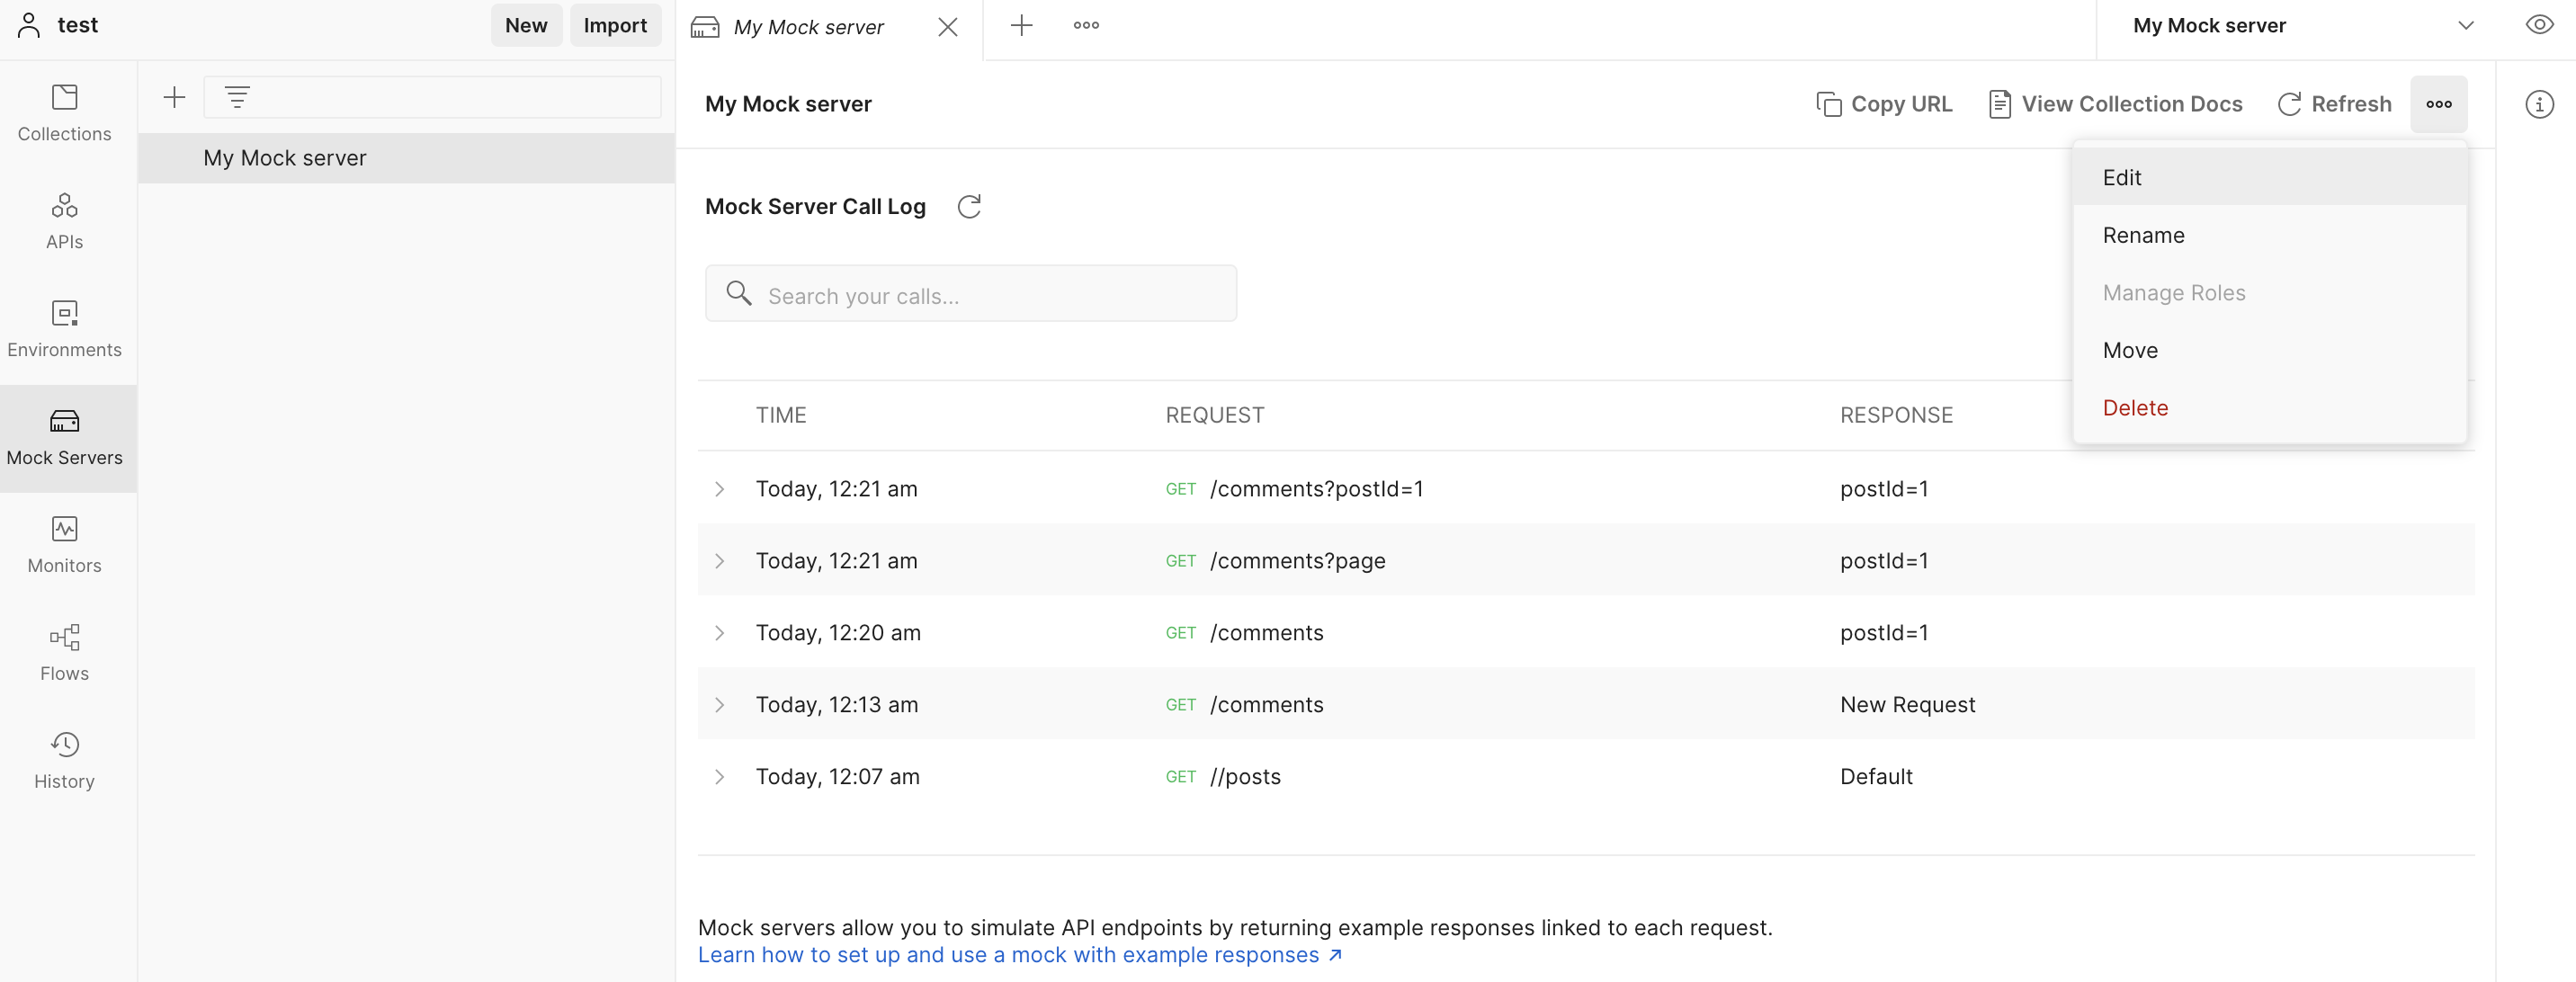The image size is (2576, 982).
Task: Expand the /comments?page call log row
Action: (x=719, y=561)
